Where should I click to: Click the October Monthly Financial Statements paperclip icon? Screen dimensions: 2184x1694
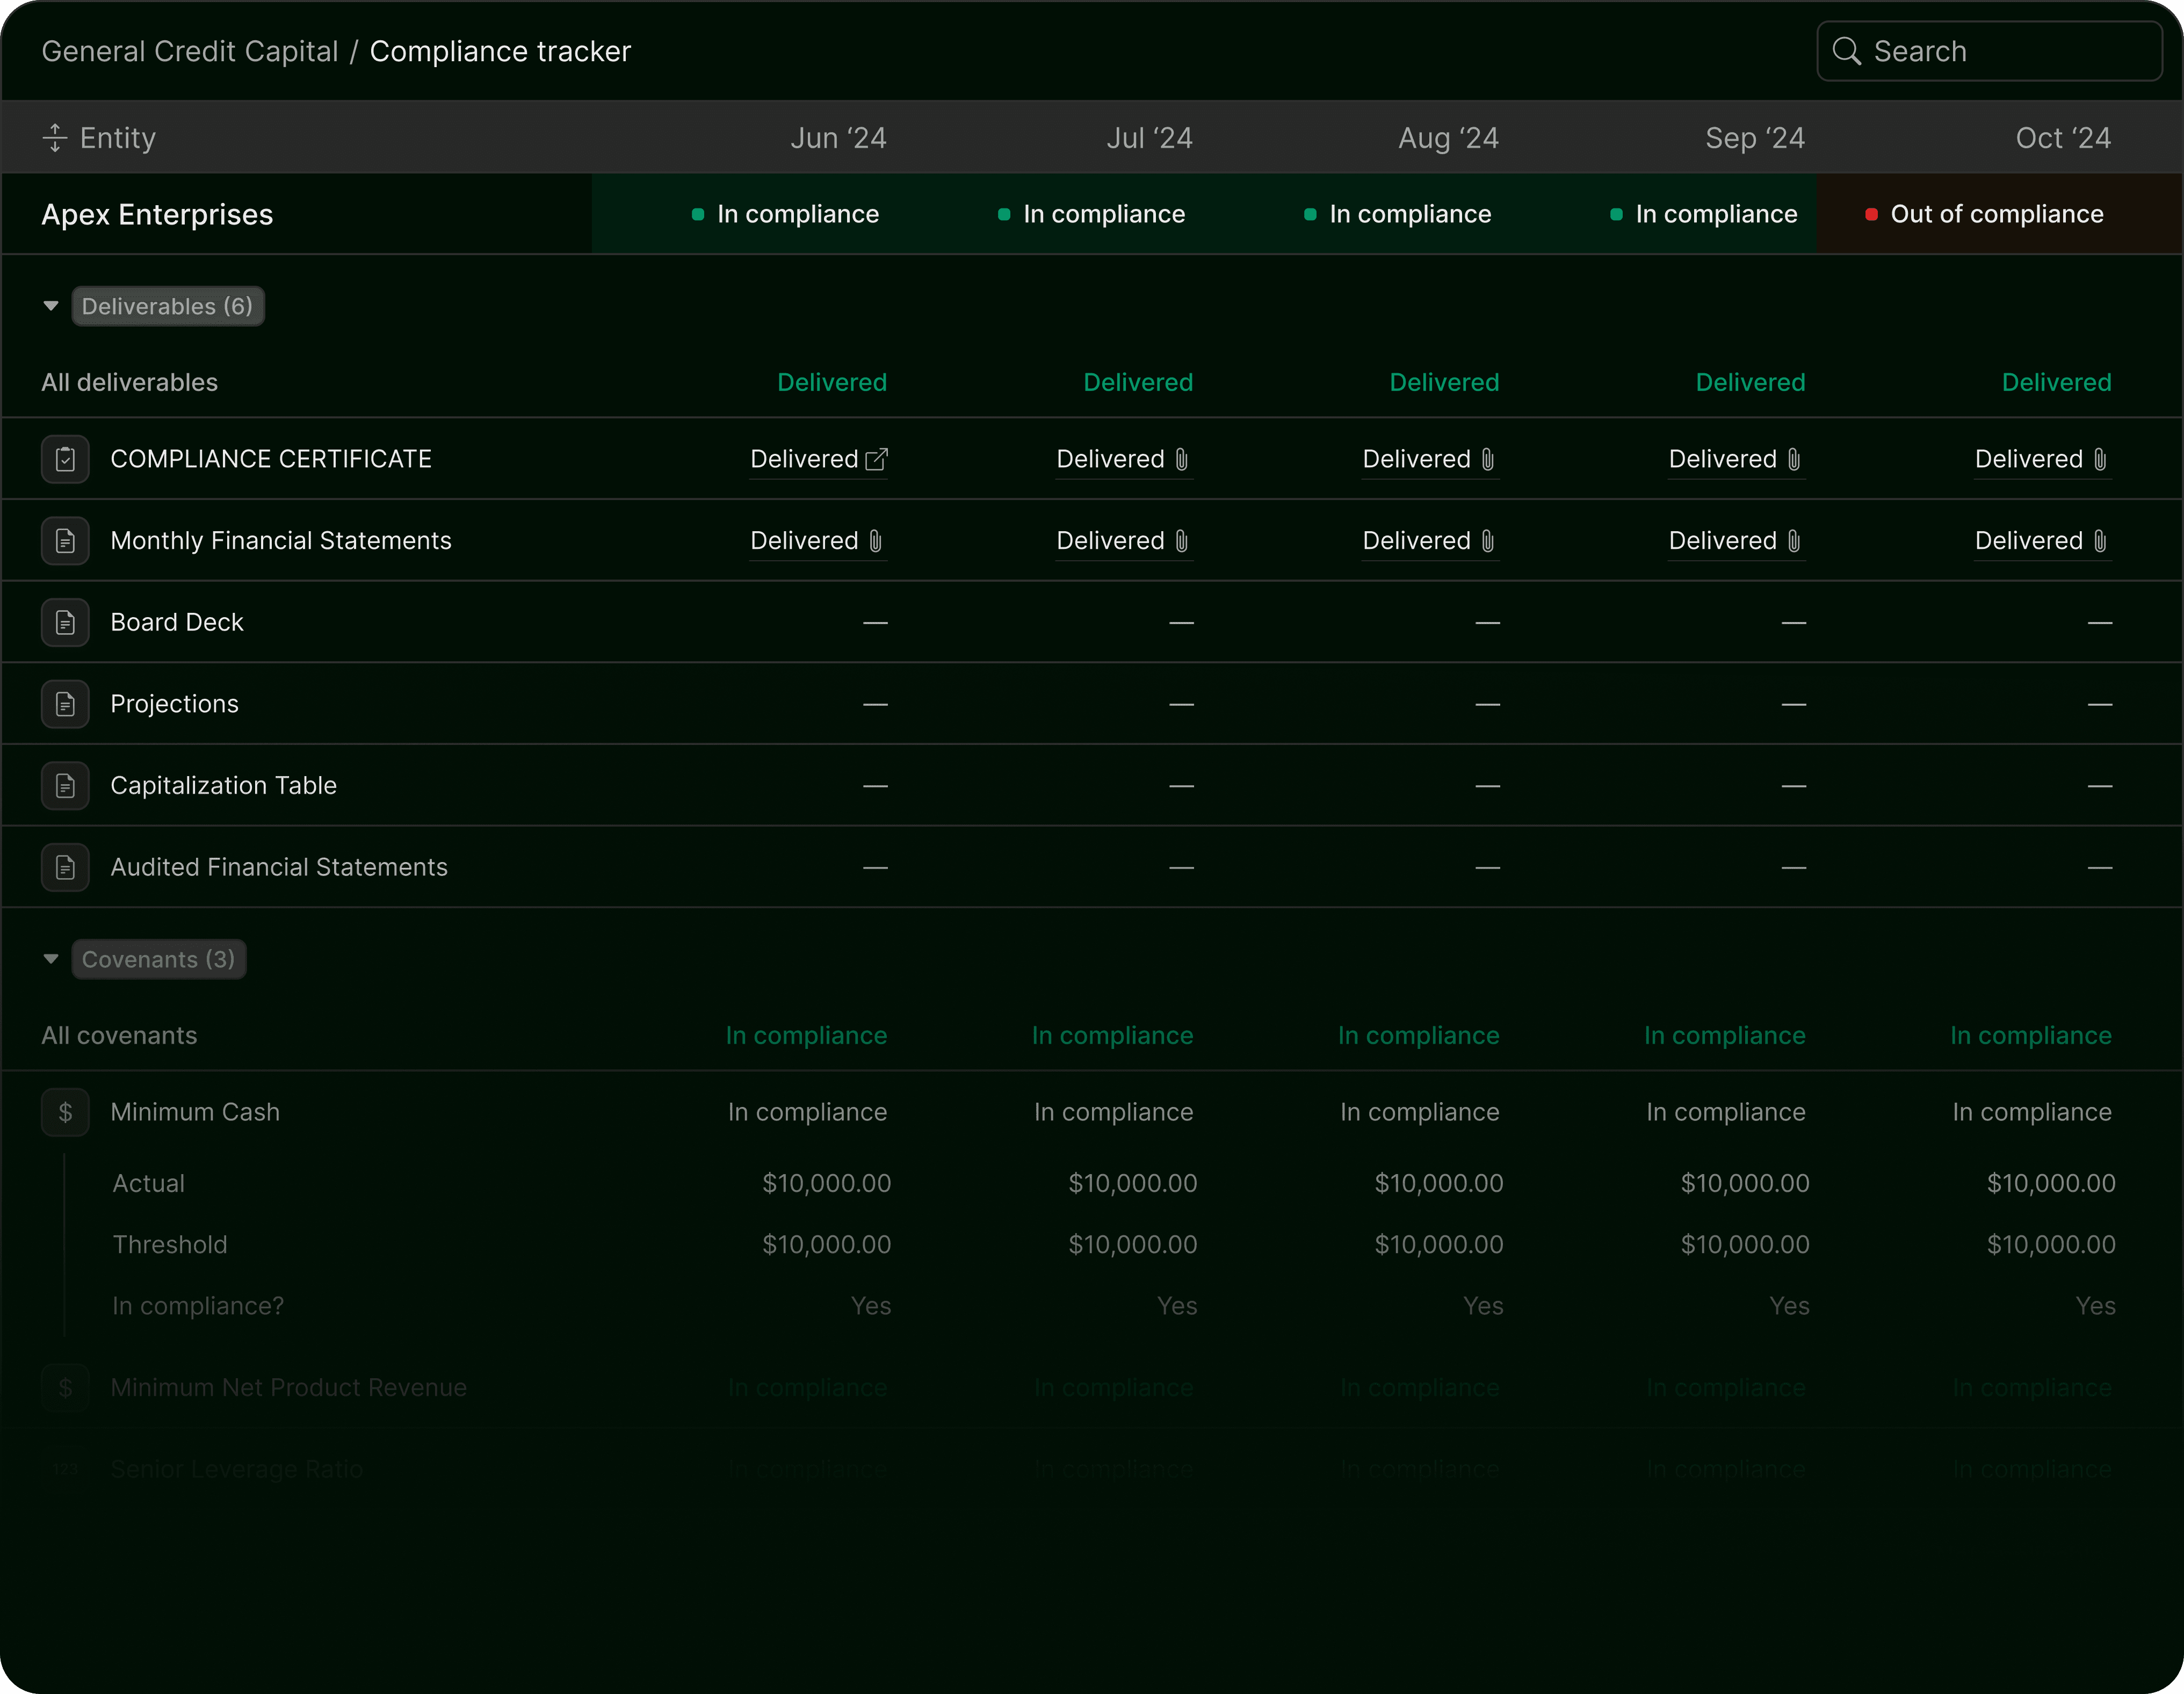pyautogui.click(x=2100, y=541)
